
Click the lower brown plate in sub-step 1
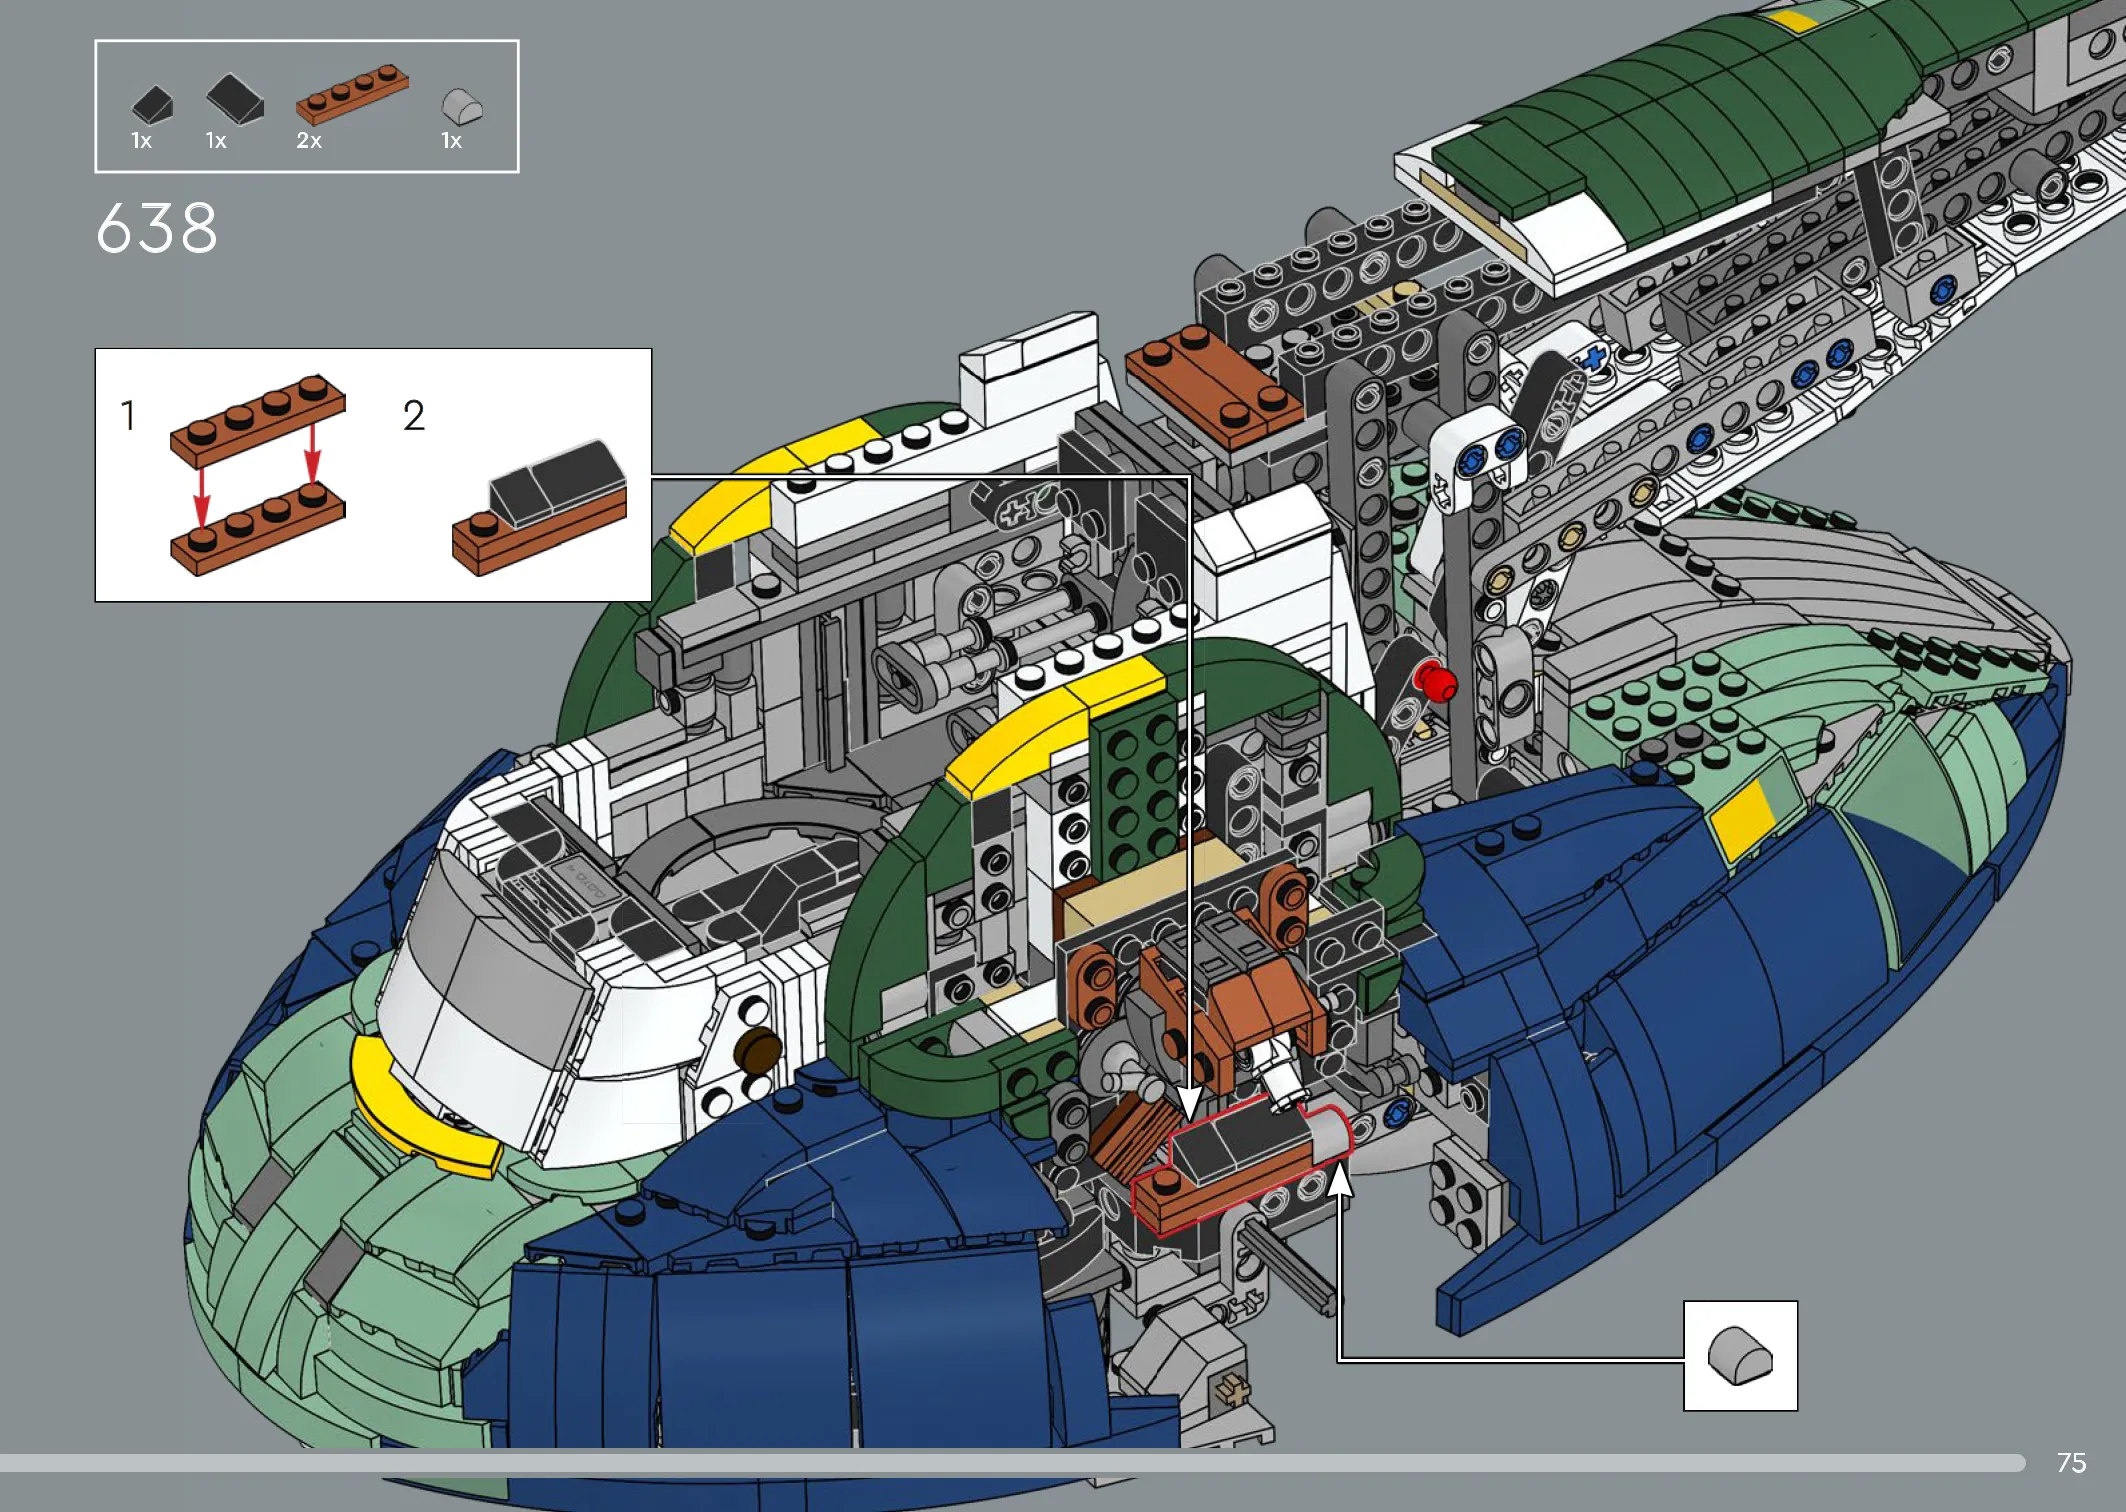click(x=258, y=529)
